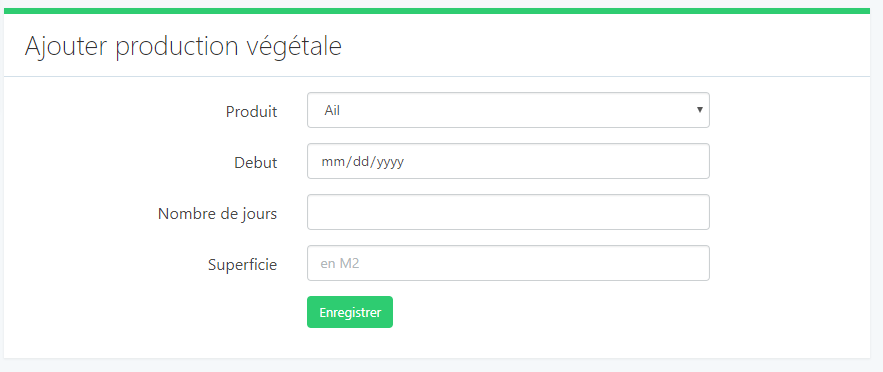Open the Produit dropdown showing Ail
This screenshot has height=372, width=883.
tap(508, 110)
